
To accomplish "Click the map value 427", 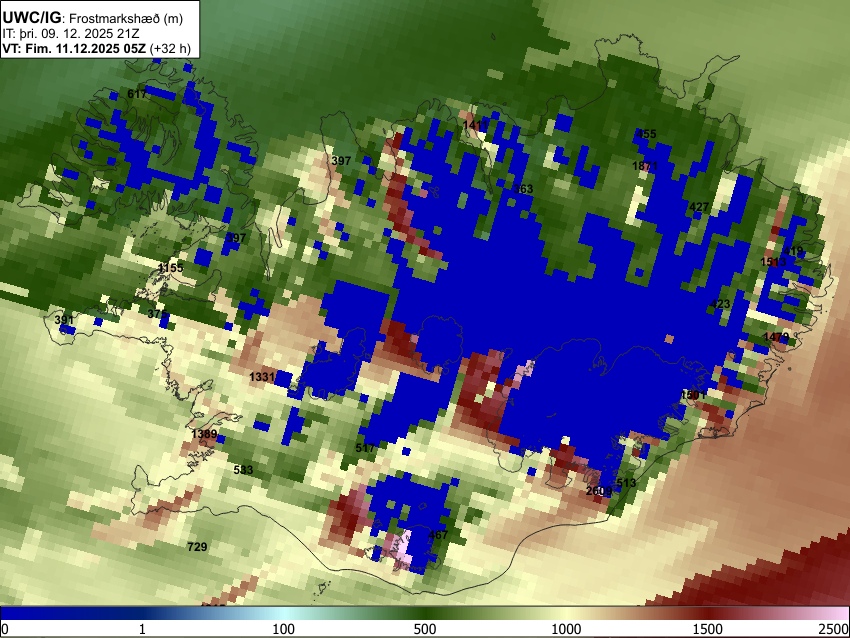I will 699,207.
